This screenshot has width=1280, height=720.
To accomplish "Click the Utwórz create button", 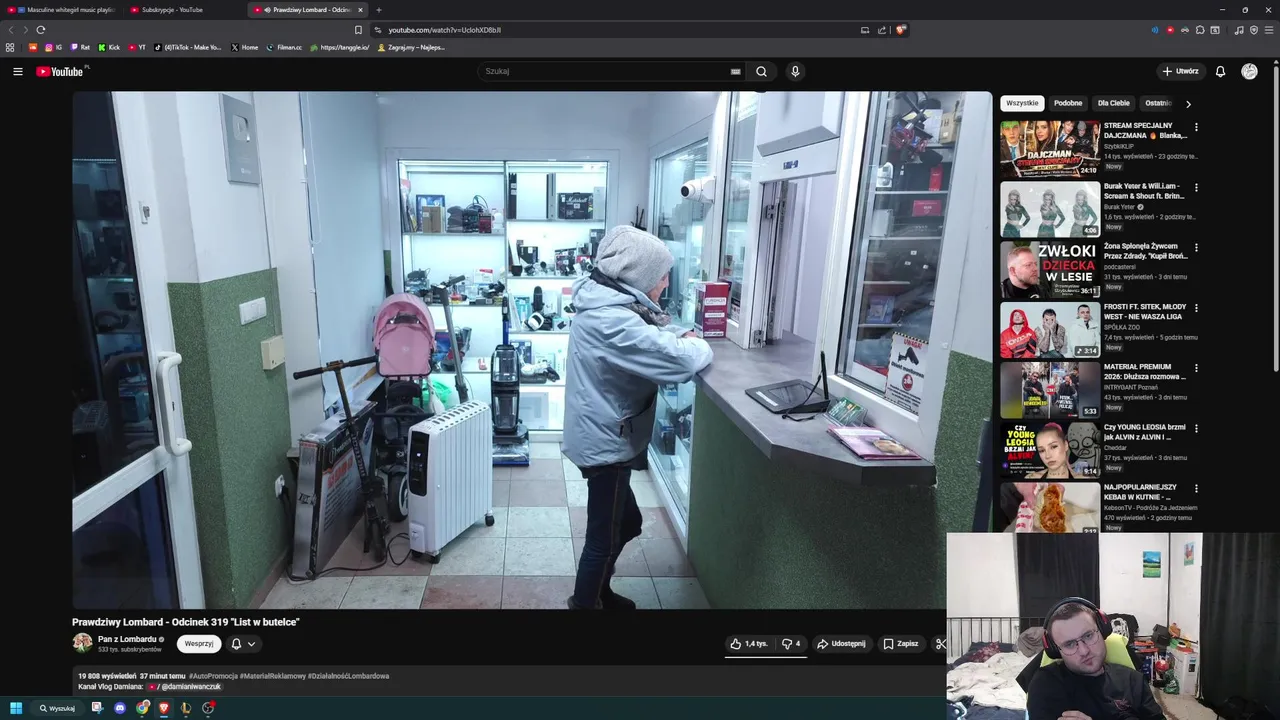I will 1180,71.
